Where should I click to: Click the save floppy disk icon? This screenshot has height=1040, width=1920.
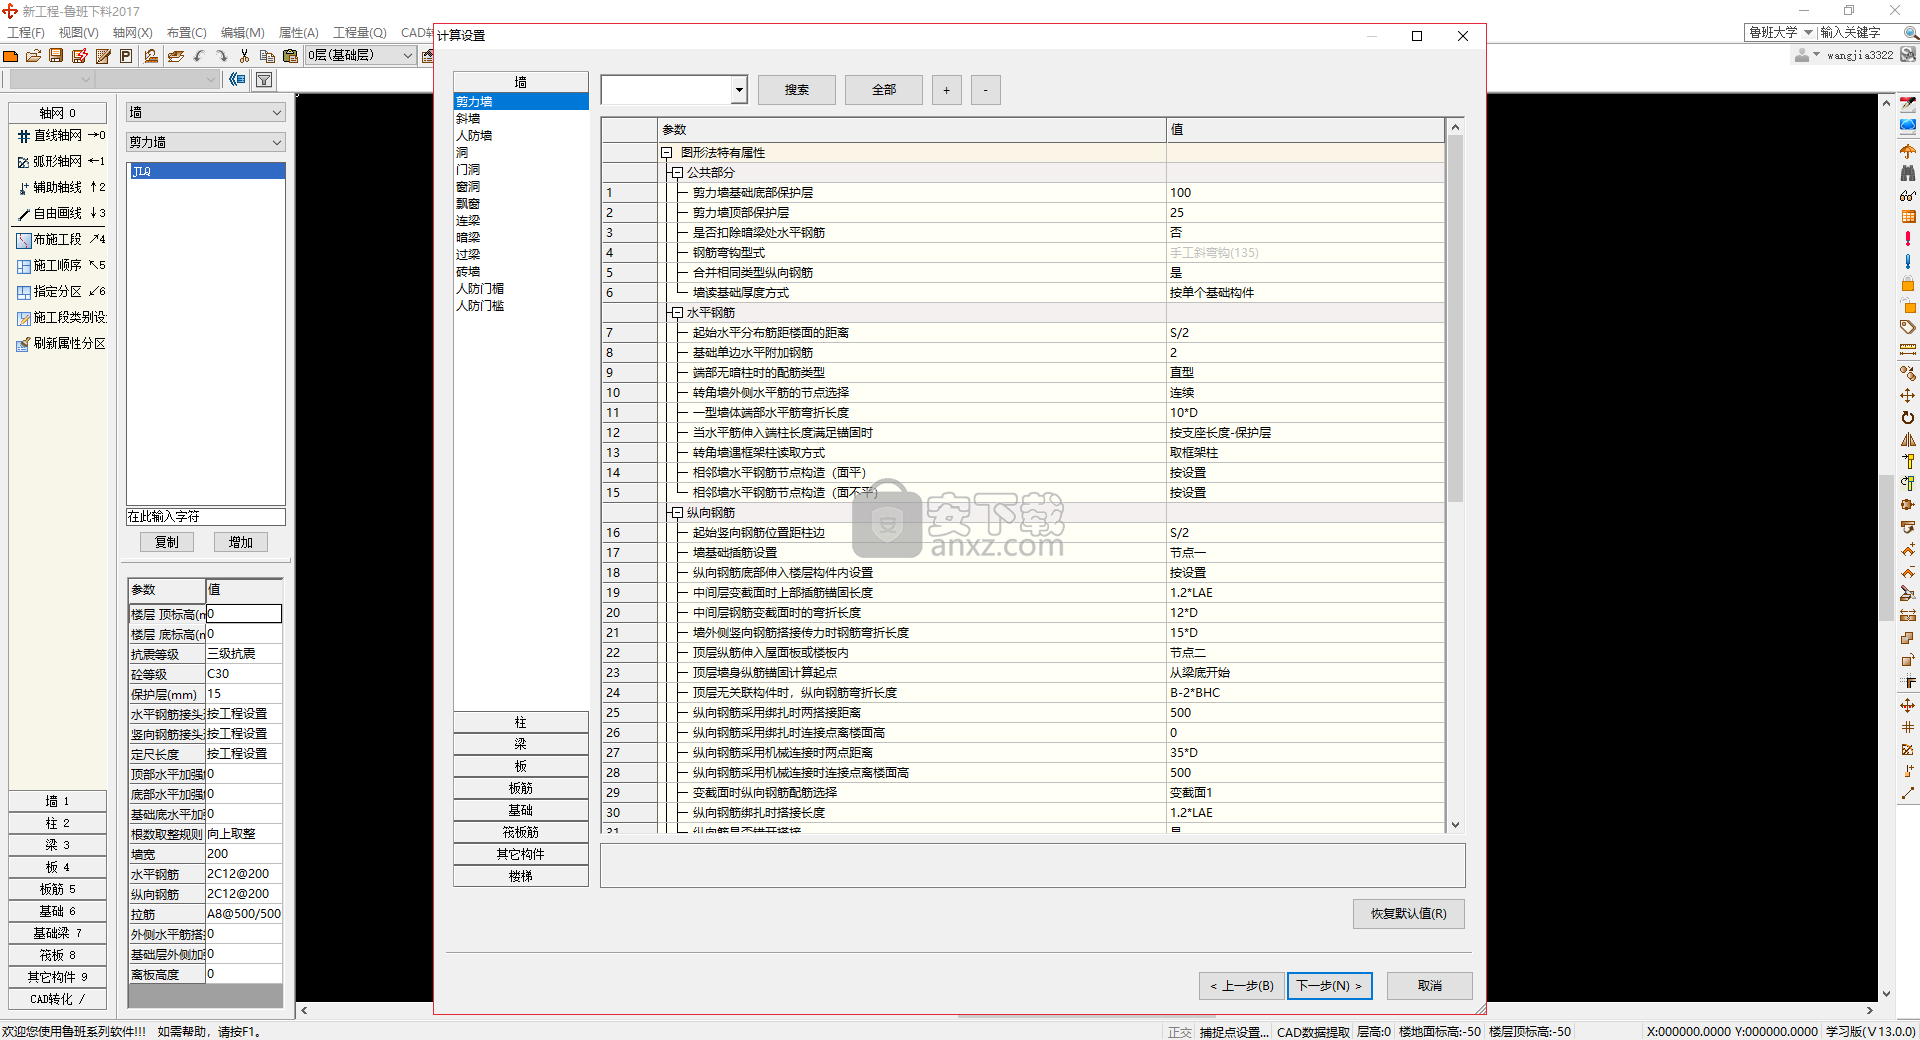(x=57, y=56)
